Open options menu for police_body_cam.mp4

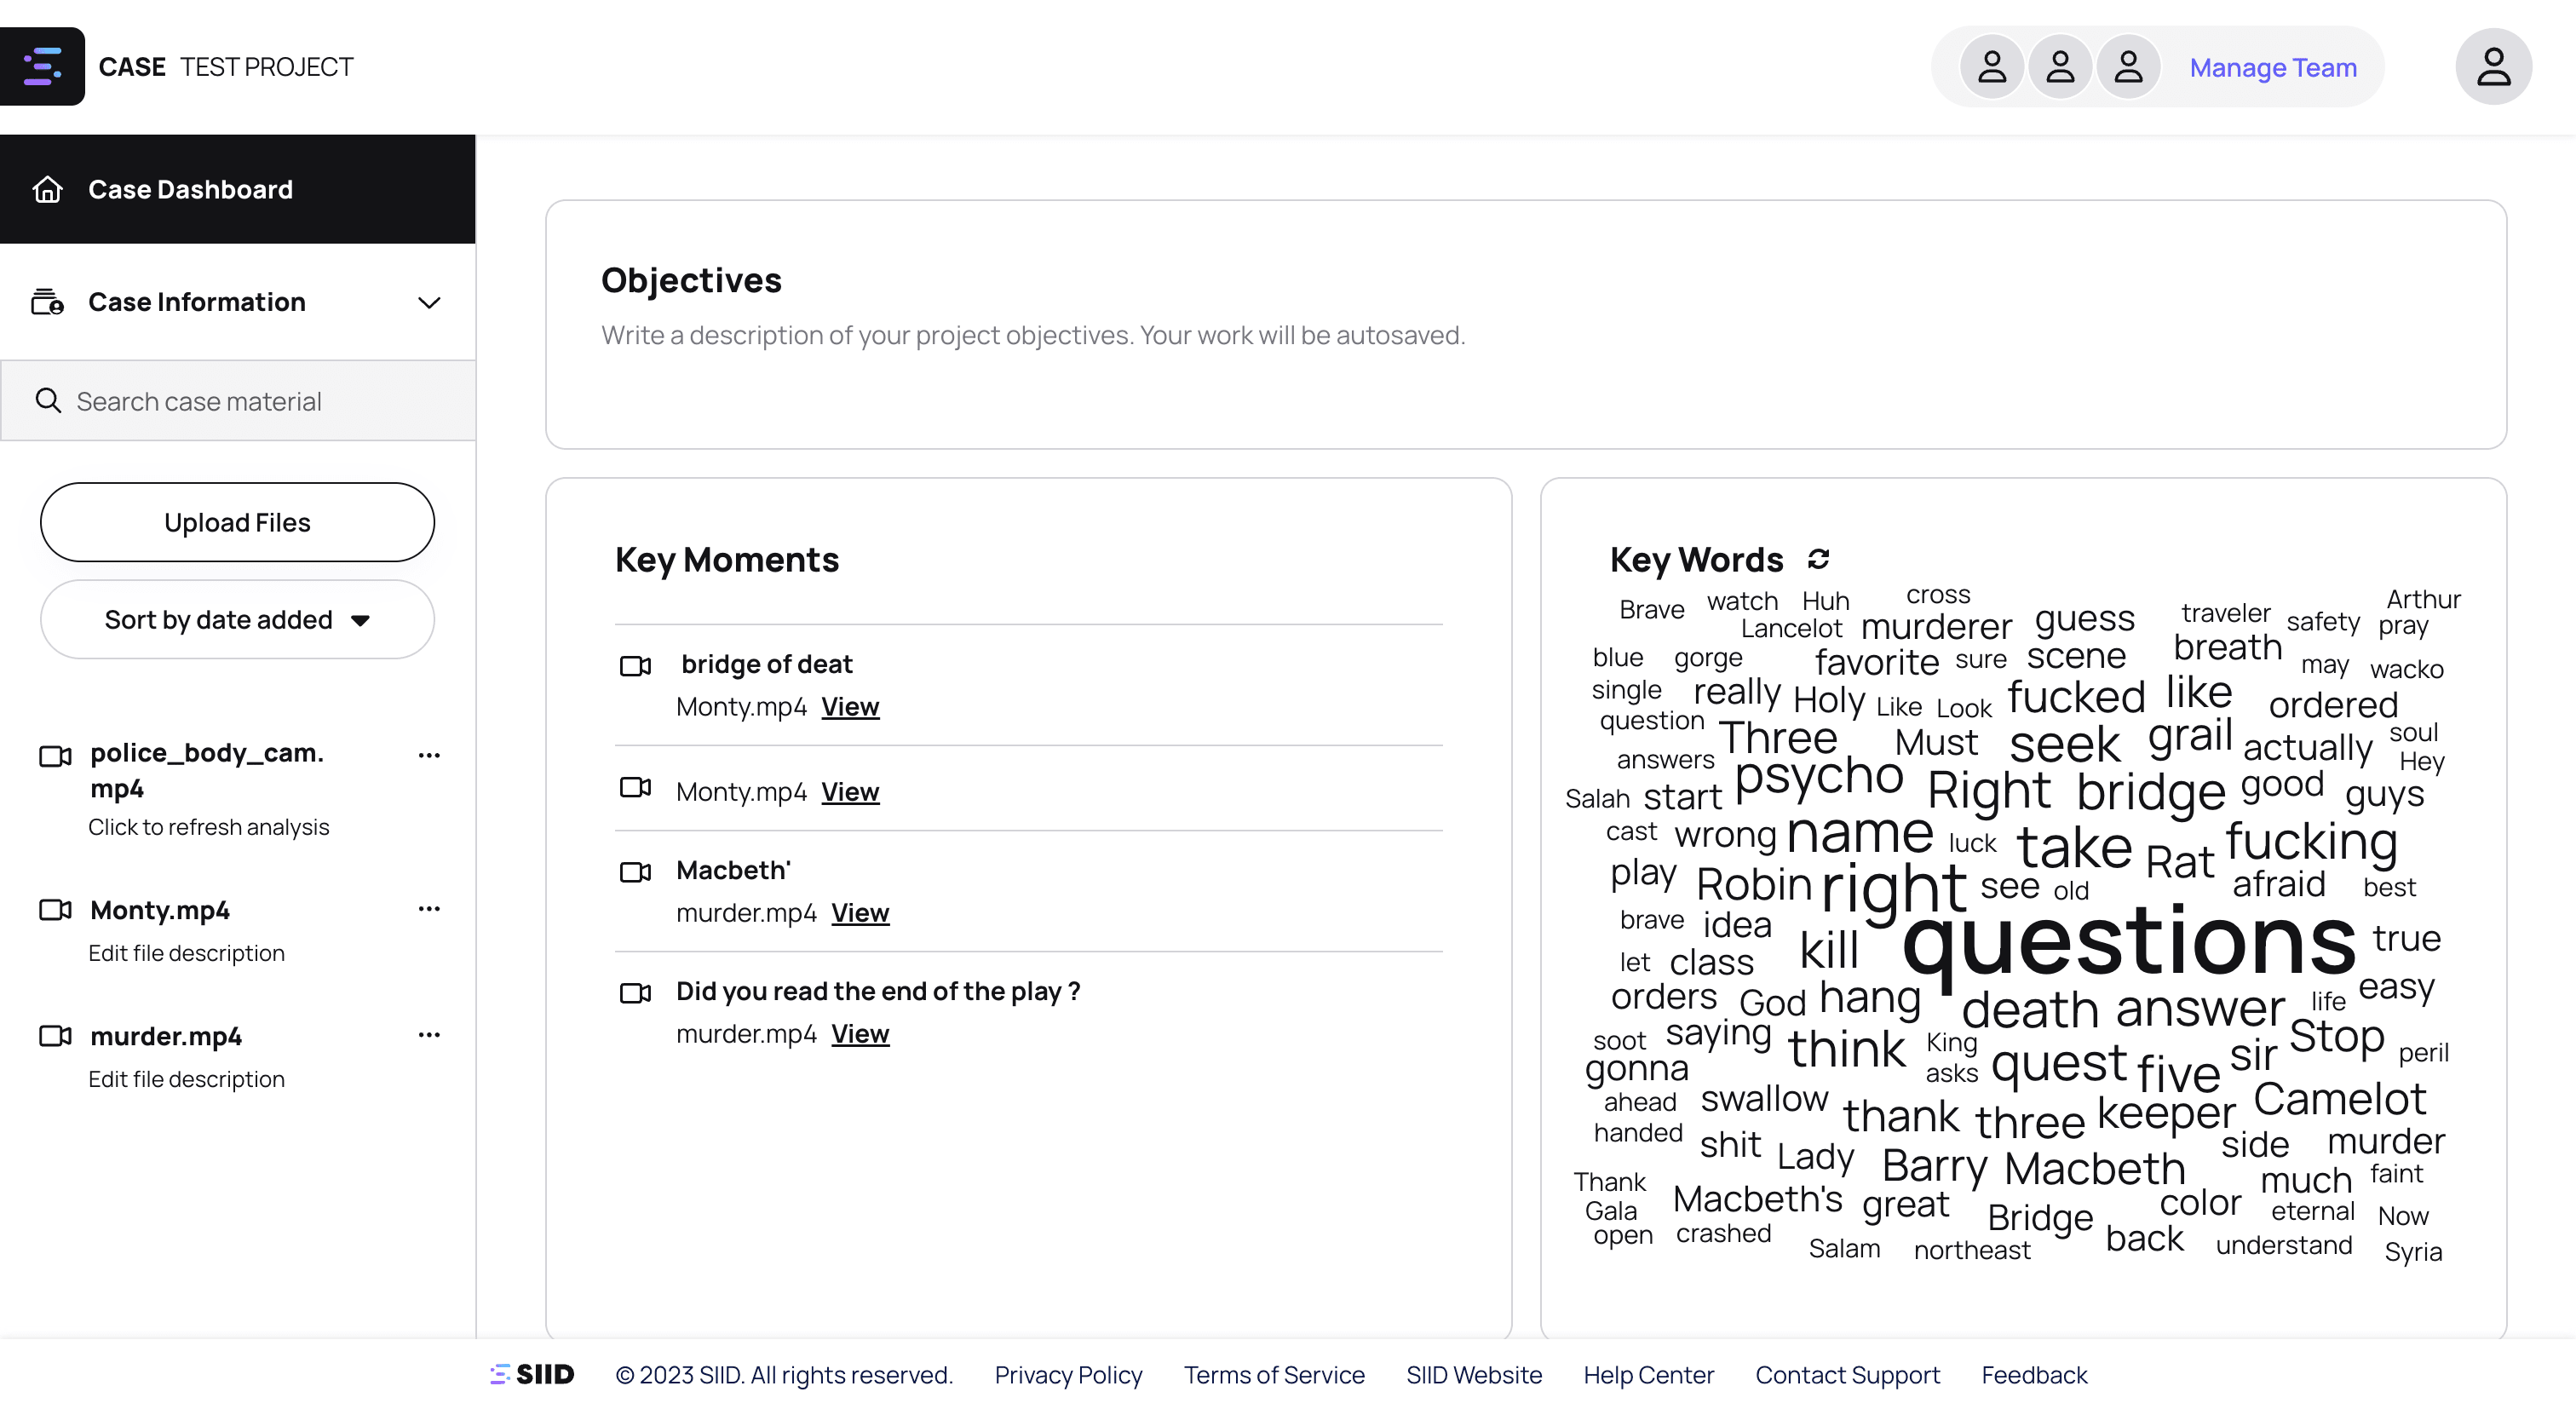[x=429, y=755]
